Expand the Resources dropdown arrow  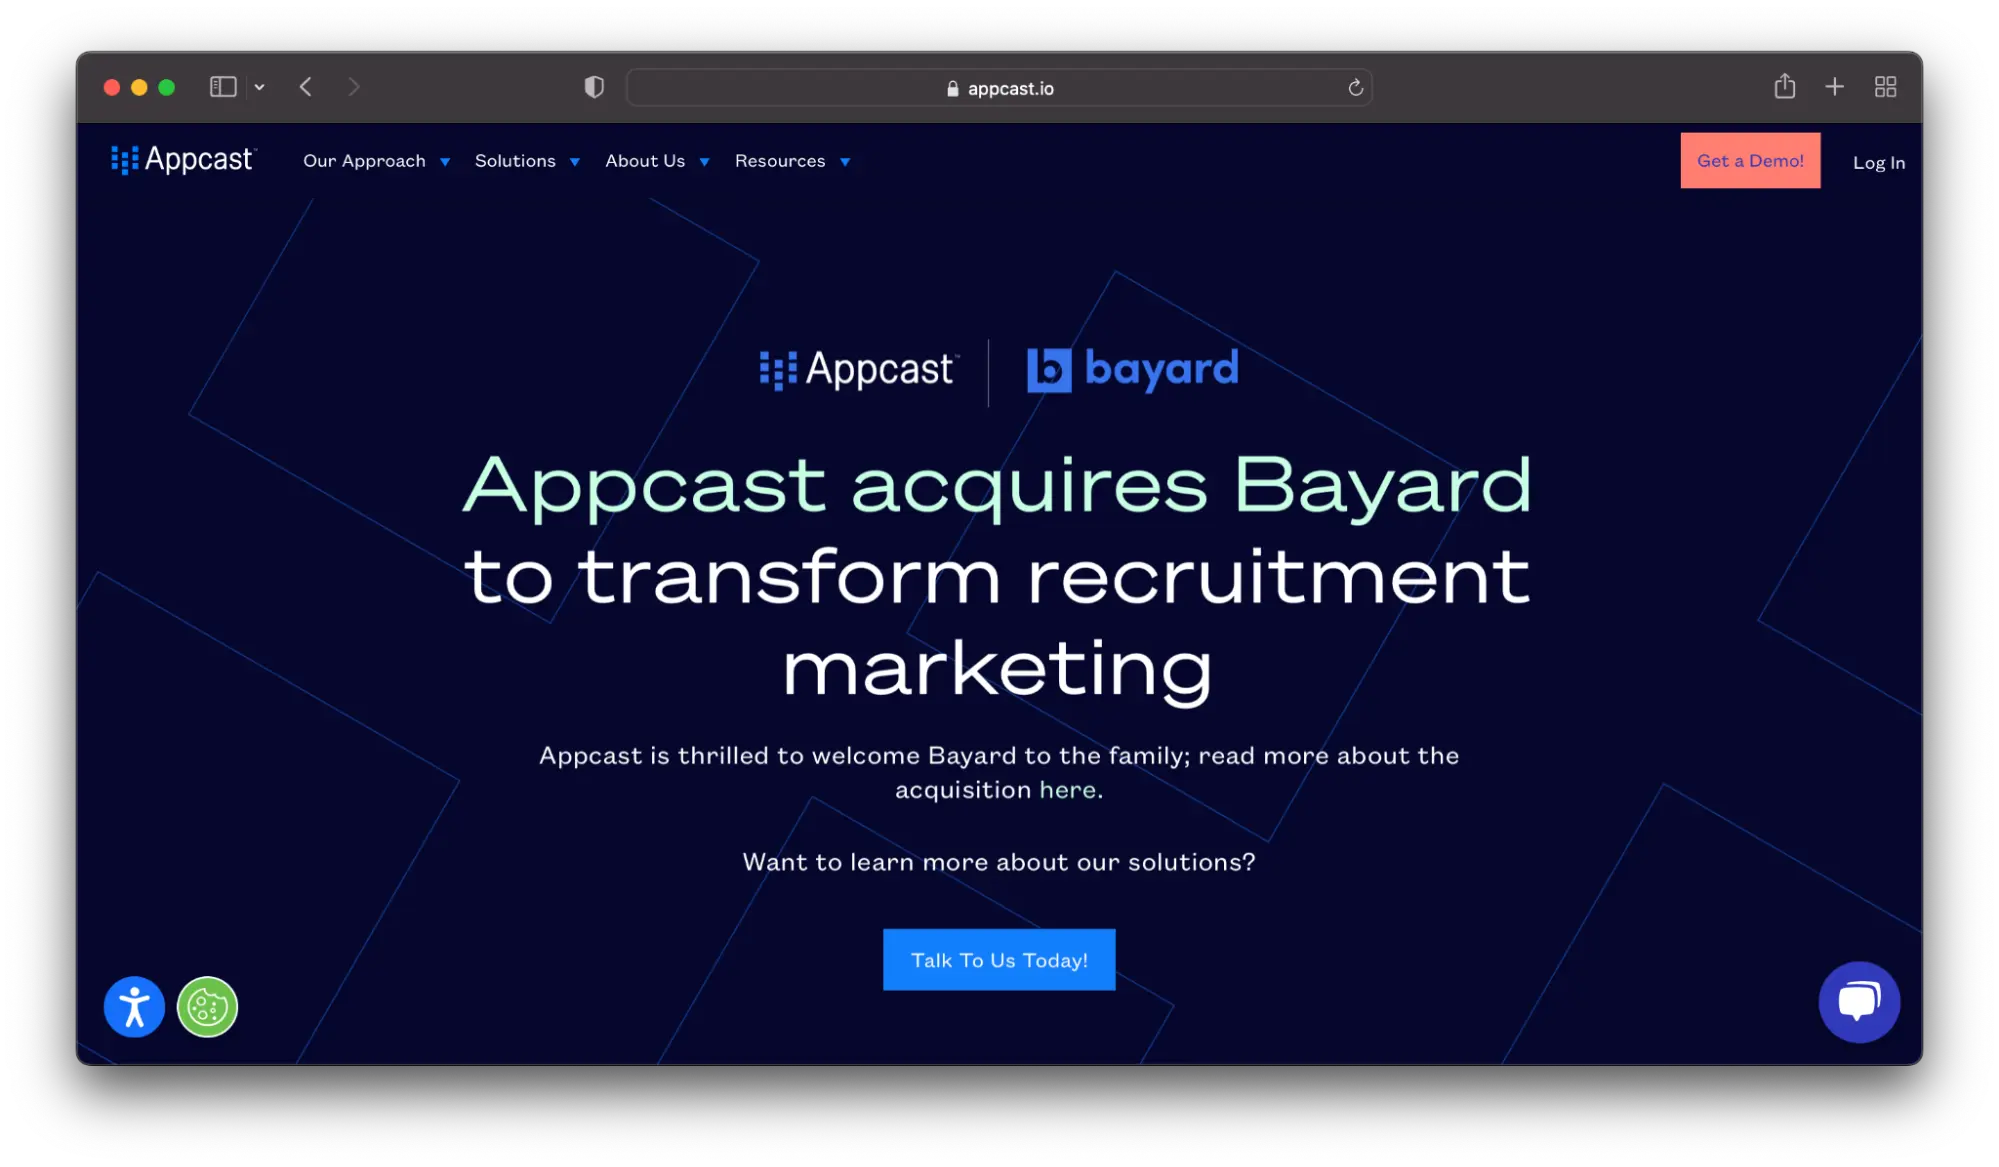(845, 162)
